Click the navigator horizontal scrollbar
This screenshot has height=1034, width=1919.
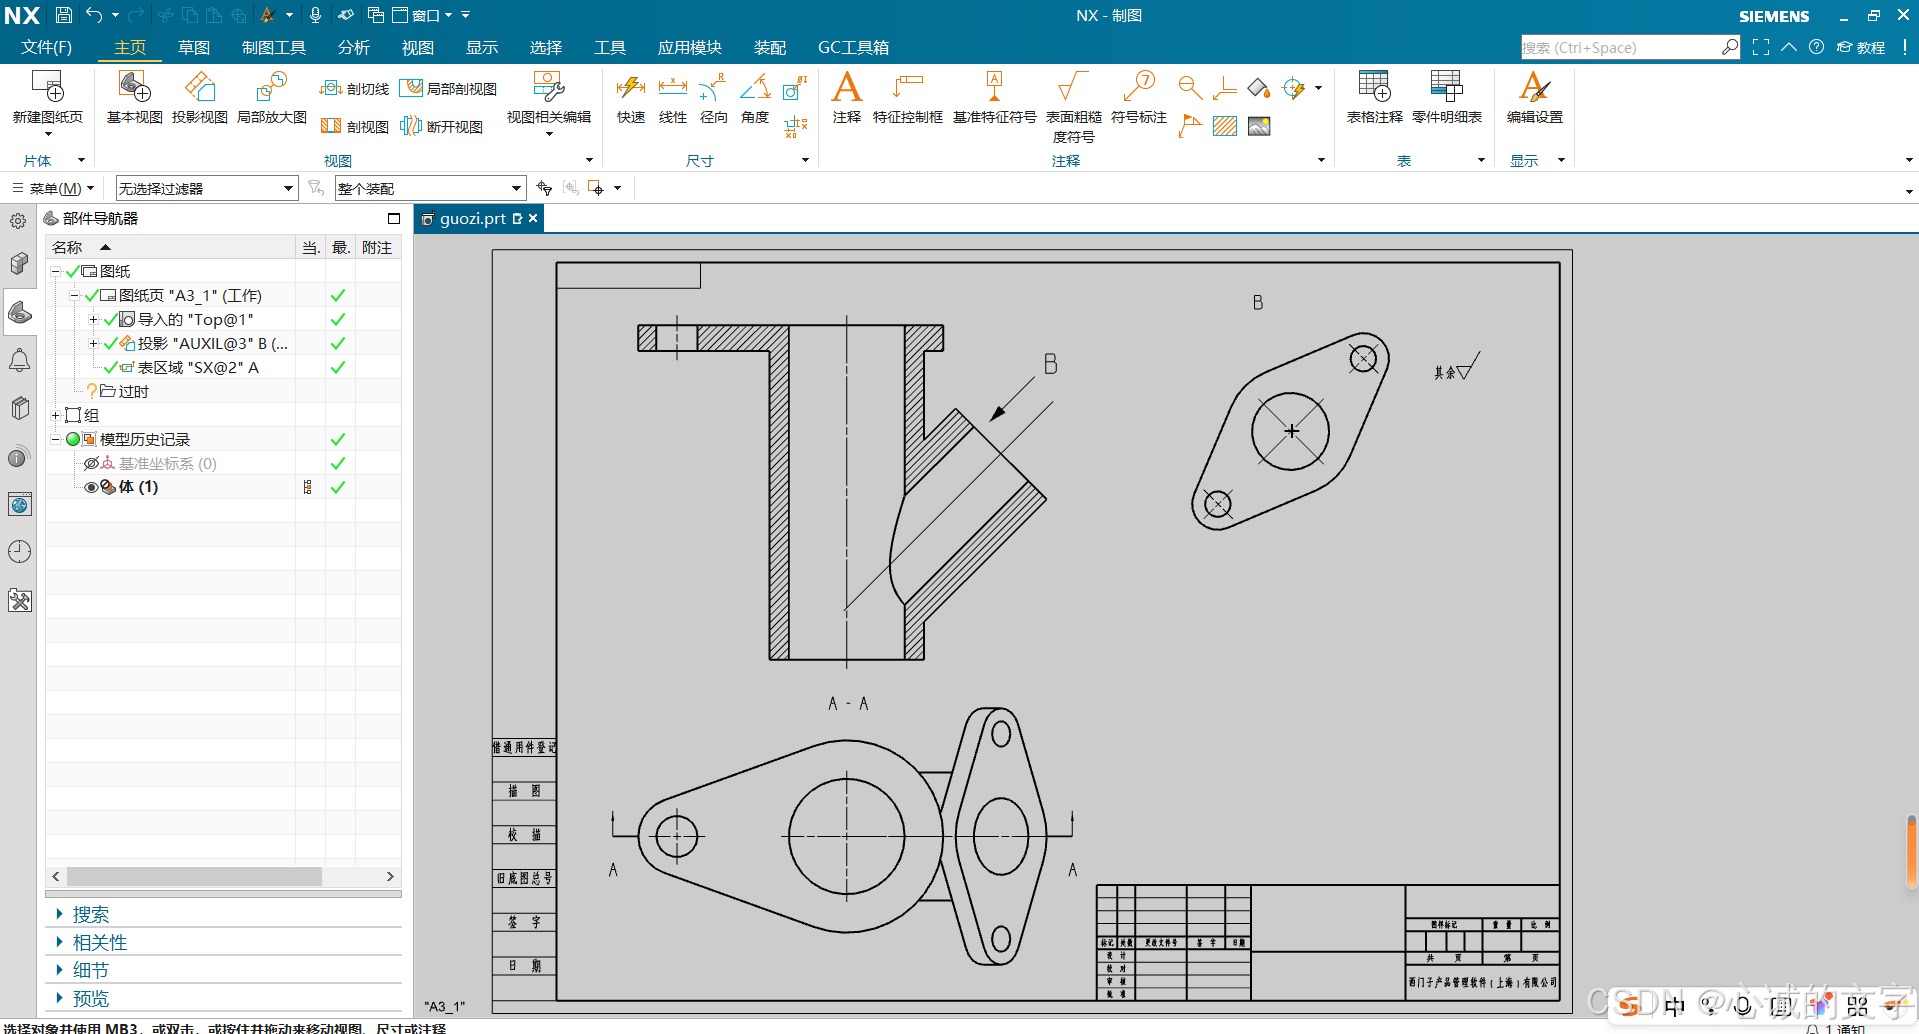pyautogui.click(x=194, y=876)
